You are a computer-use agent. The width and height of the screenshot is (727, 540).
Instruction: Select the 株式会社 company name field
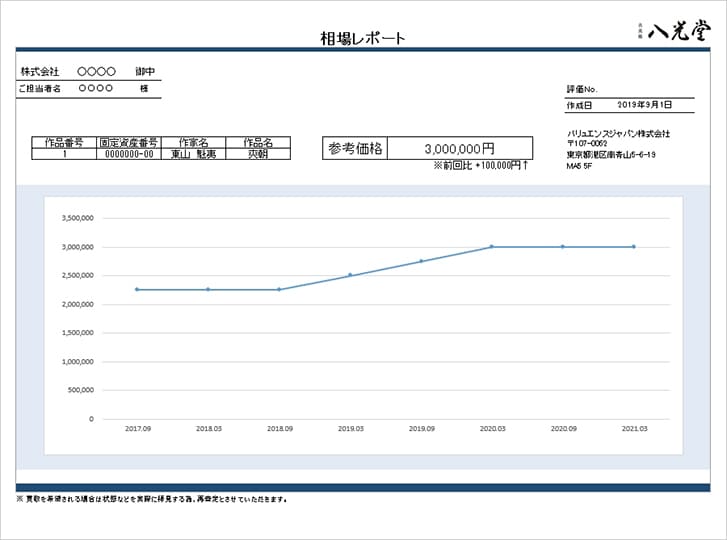pyautogui.click(x=88, y=72)
